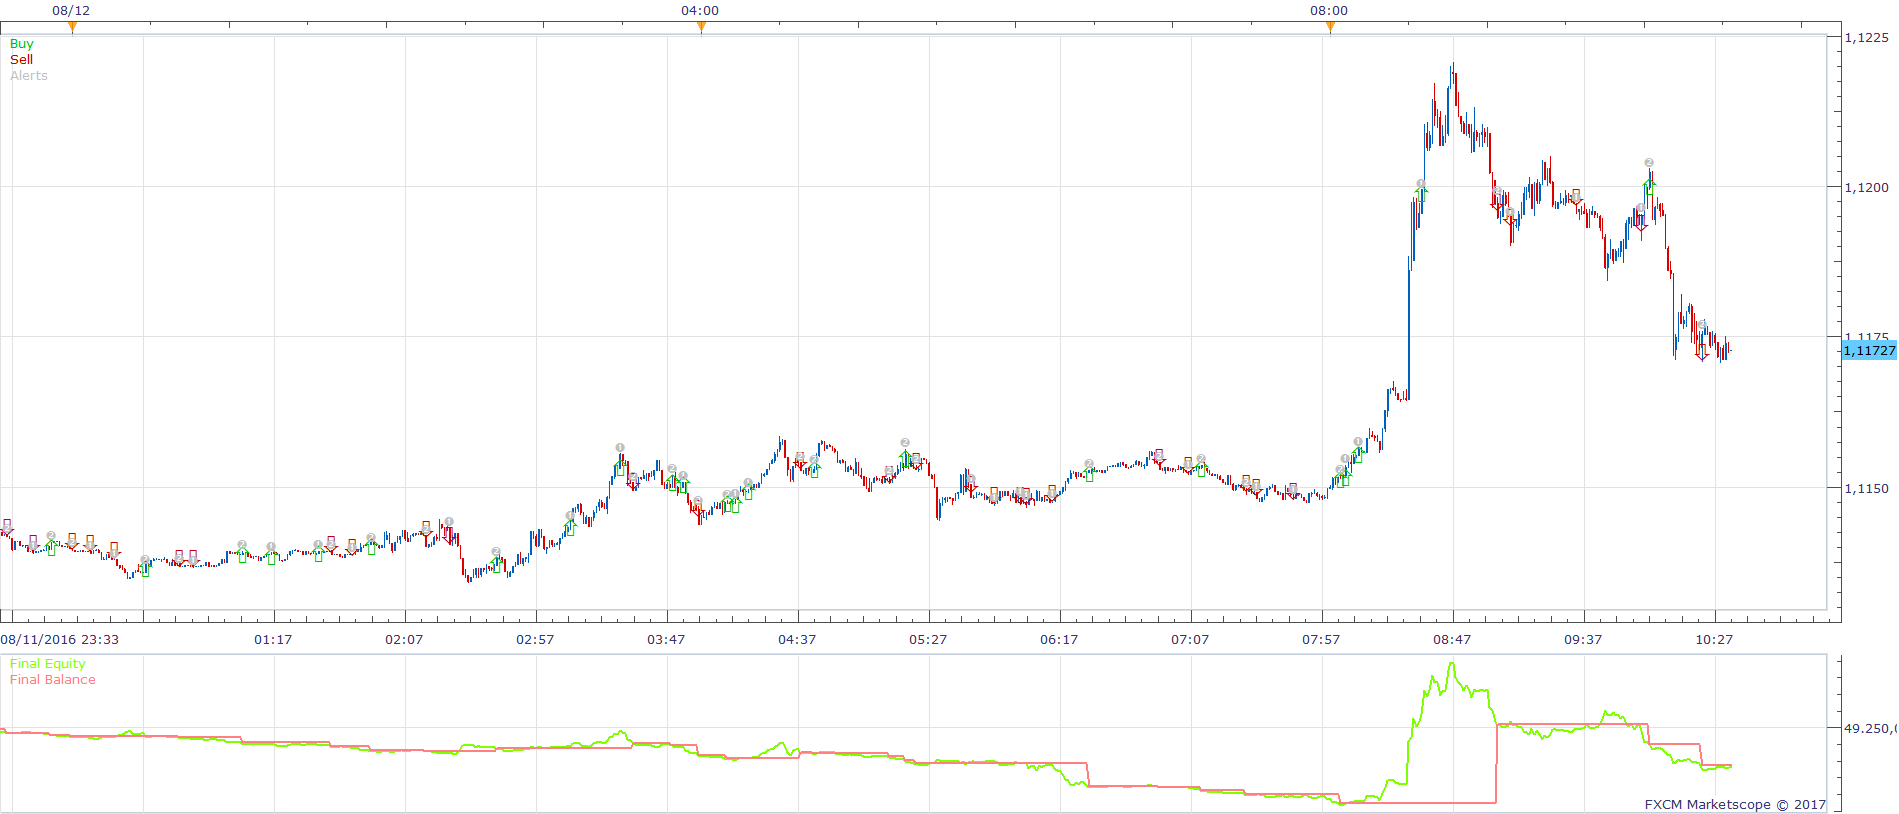Click the 08/11/2016 23:33 time label

[x=60, y=639]
